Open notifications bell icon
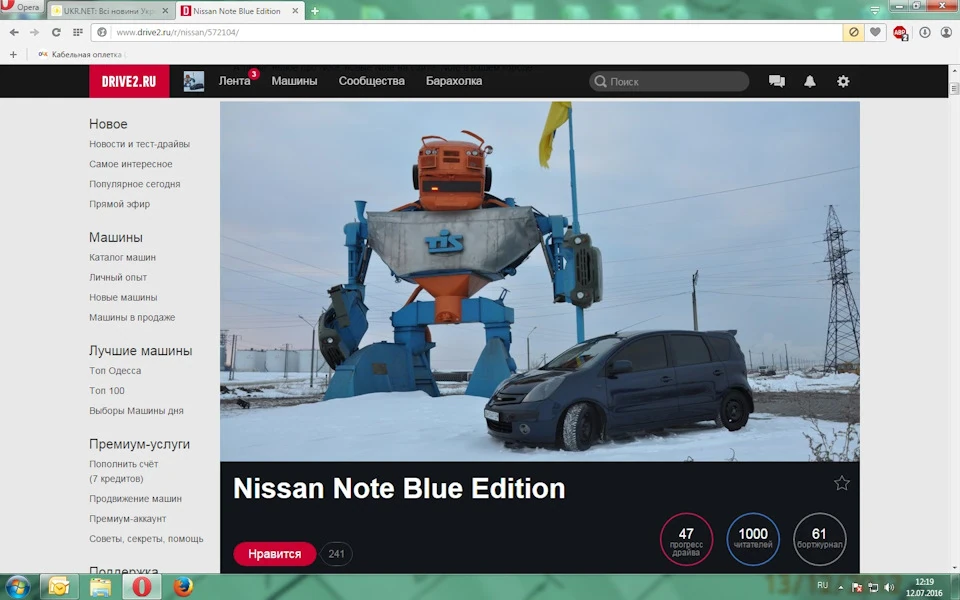 (x=809, y=81)
